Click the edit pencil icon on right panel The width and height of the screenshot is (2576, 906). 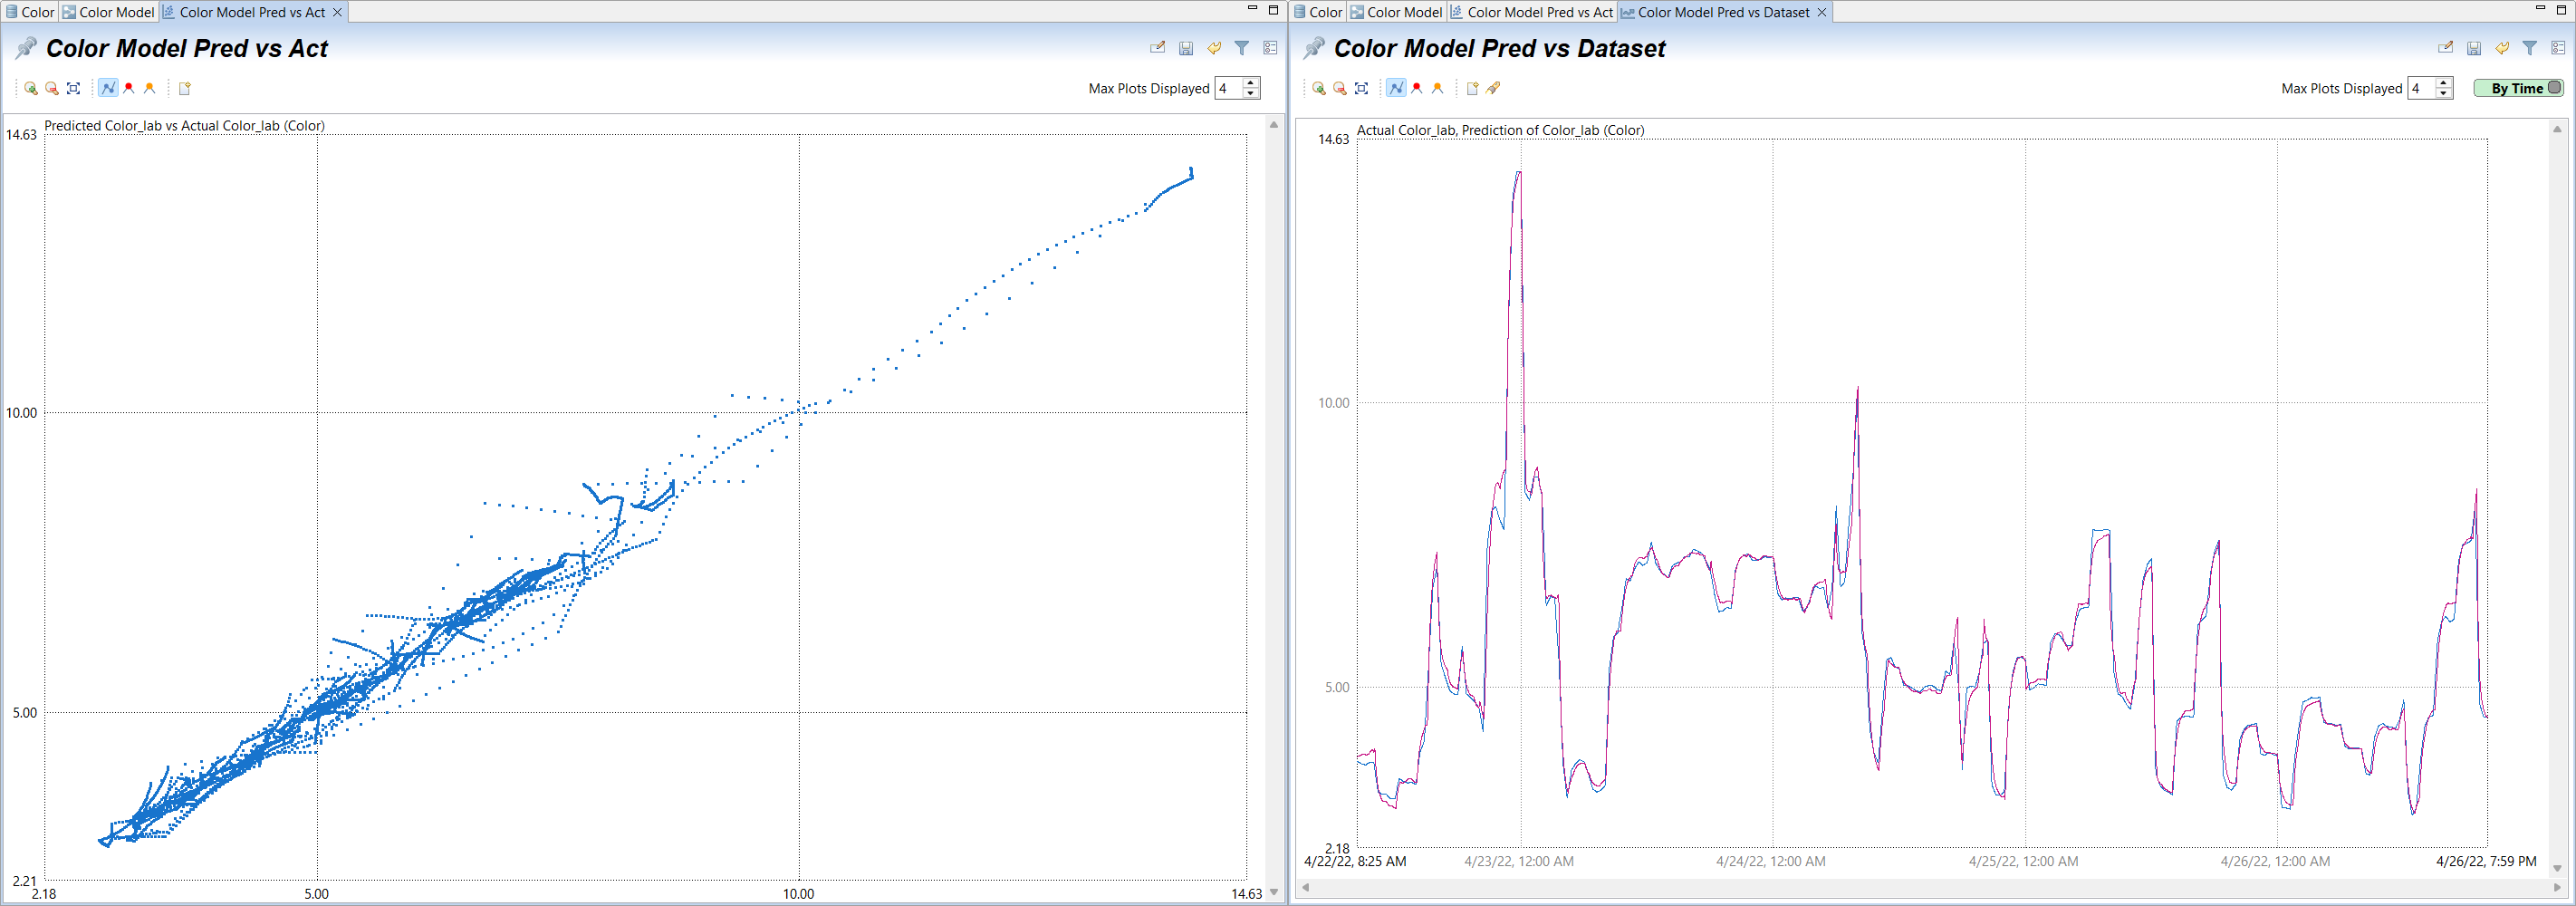2445,47
